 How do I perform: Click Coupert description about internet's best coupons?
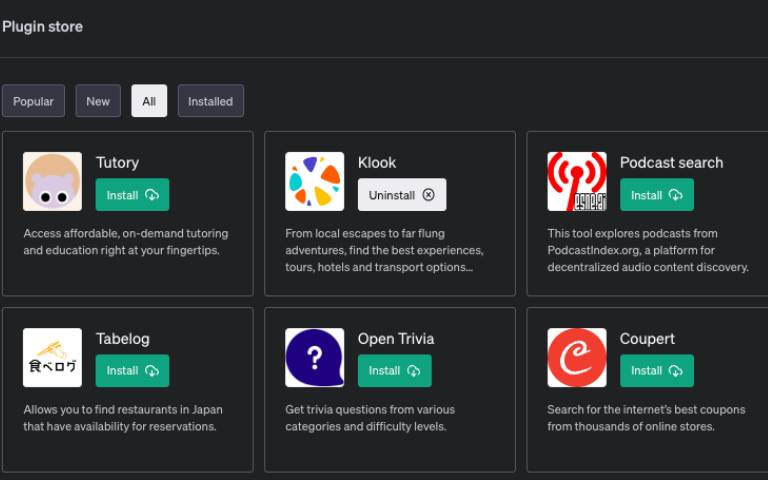(647, 418)
